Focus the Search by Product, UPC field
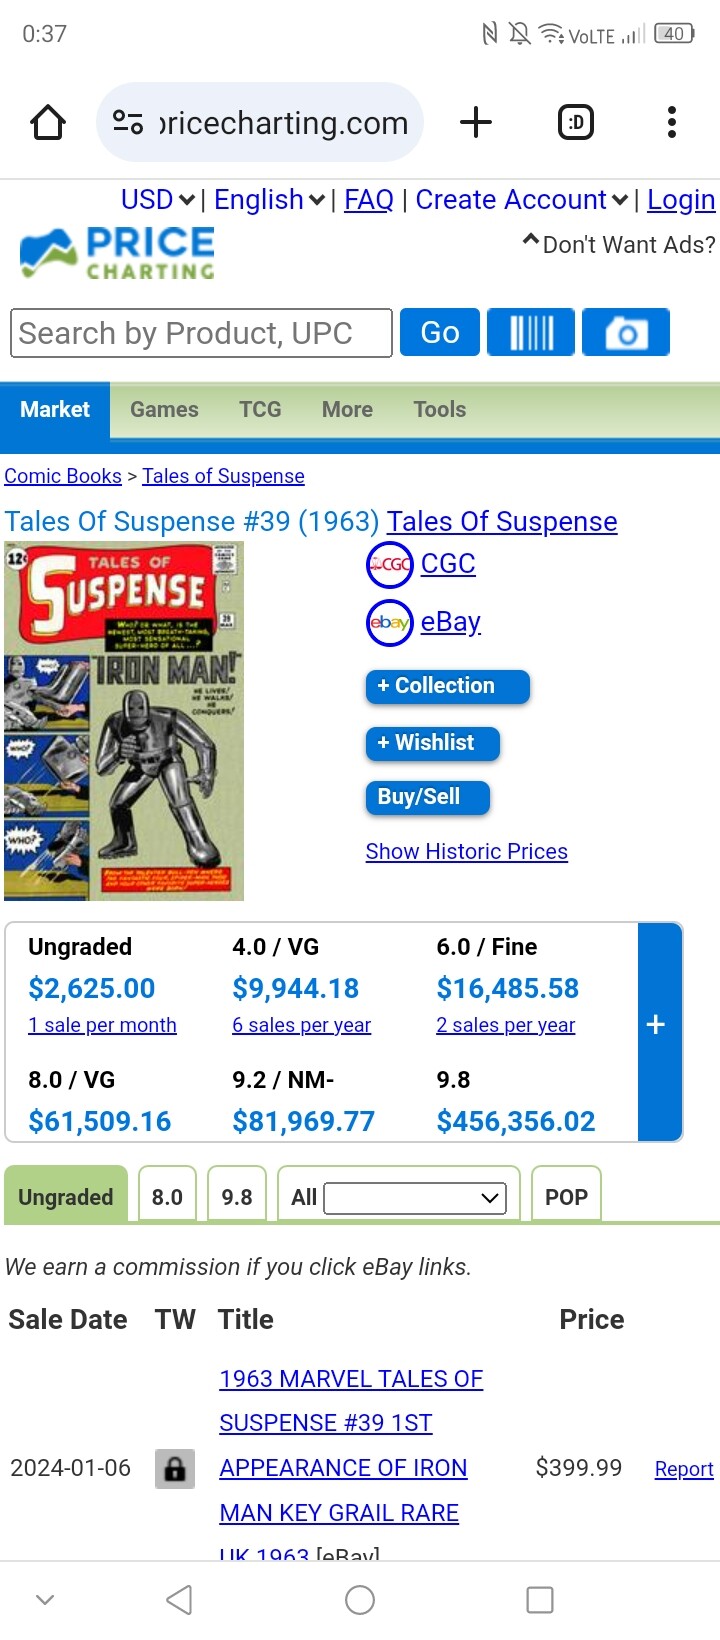The height and width of the screenshot is (1640, 720). point(200,333)
